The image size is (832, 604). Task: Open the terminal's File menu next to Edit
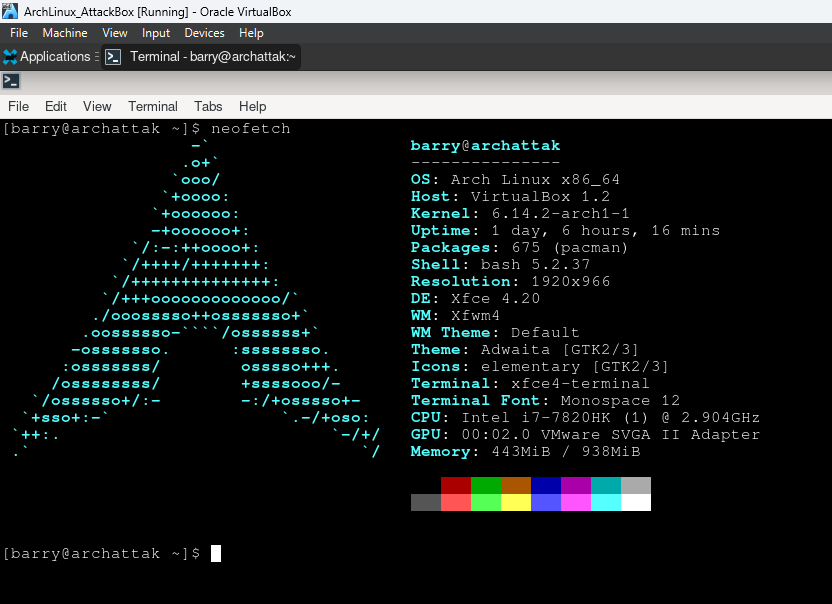19,107
